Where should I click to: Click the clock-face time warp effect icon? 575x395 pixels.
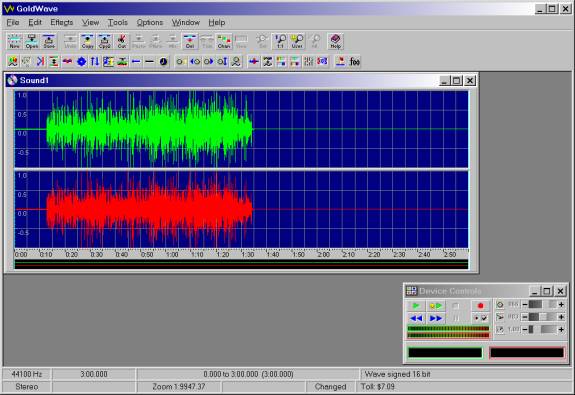coord(163,62)
